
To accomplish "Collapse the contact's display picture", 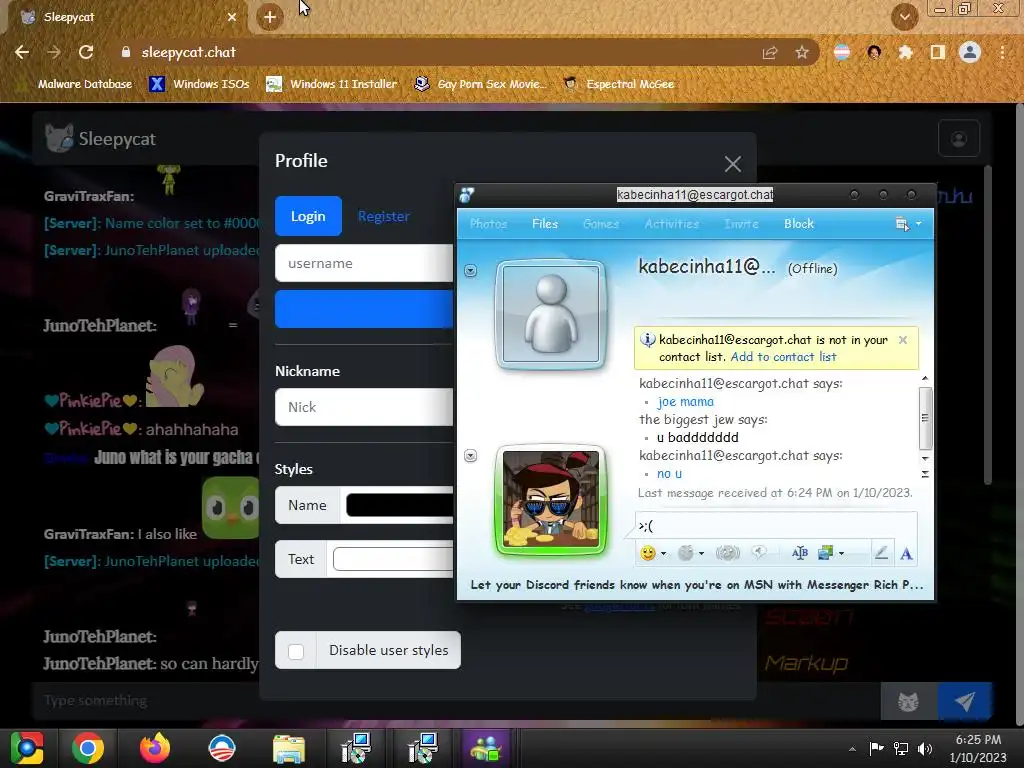I will pyautogui.click(x=470, y=270).
